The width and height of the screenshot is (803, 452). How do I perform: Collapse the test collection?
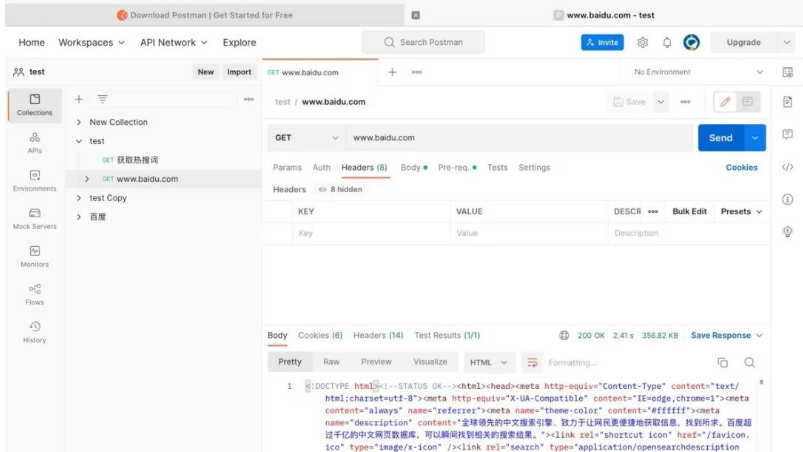tap(79, 141)
